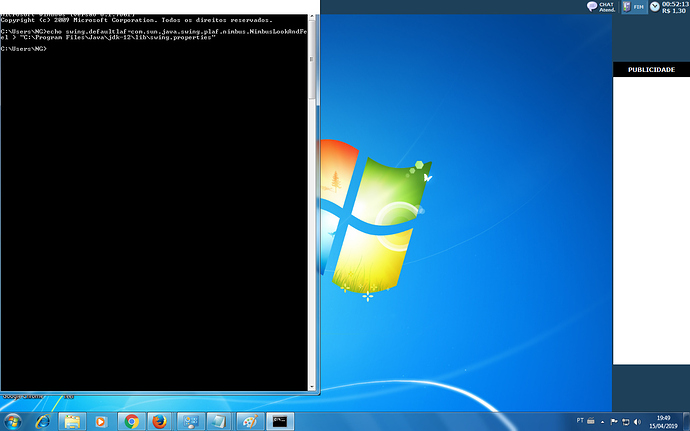The height and width of the screenshot is (431, 690).
Task: Expand the hidden system tray icons
Action: pyautogui.click(x=602, y=422)
